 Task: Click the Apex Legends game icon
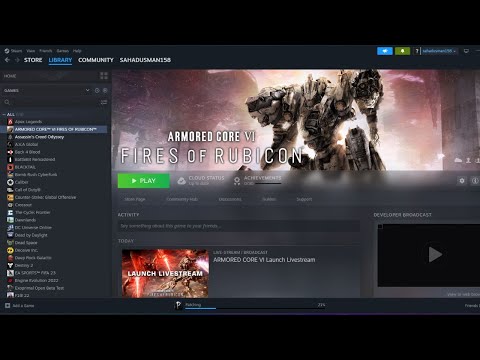point(10,122)
